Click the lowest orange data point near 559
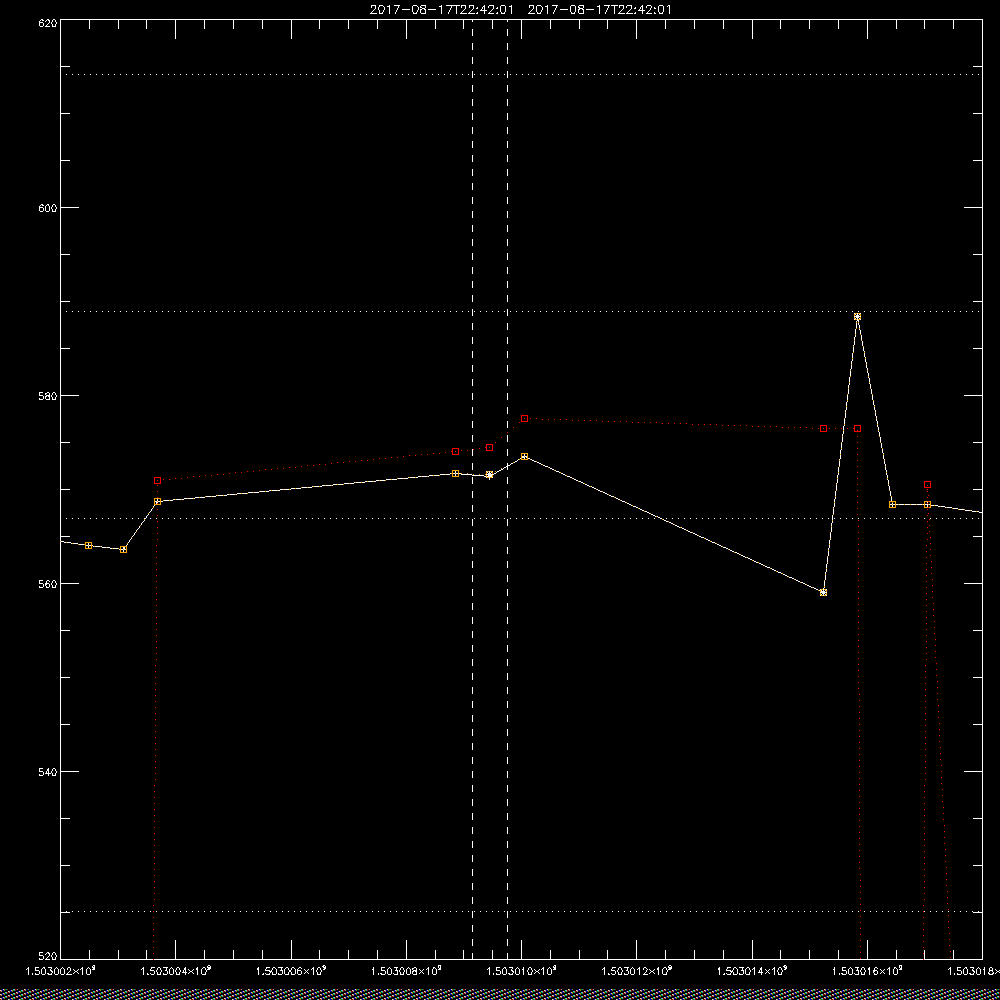The image size is (1000, 1000). (x=823, y=592)
